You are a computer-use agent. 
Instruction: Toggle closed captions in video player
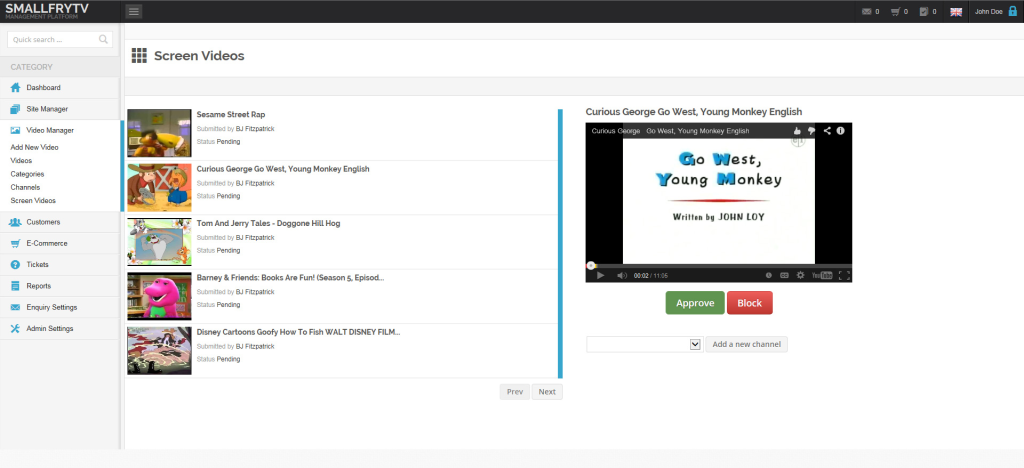[784, 275]
